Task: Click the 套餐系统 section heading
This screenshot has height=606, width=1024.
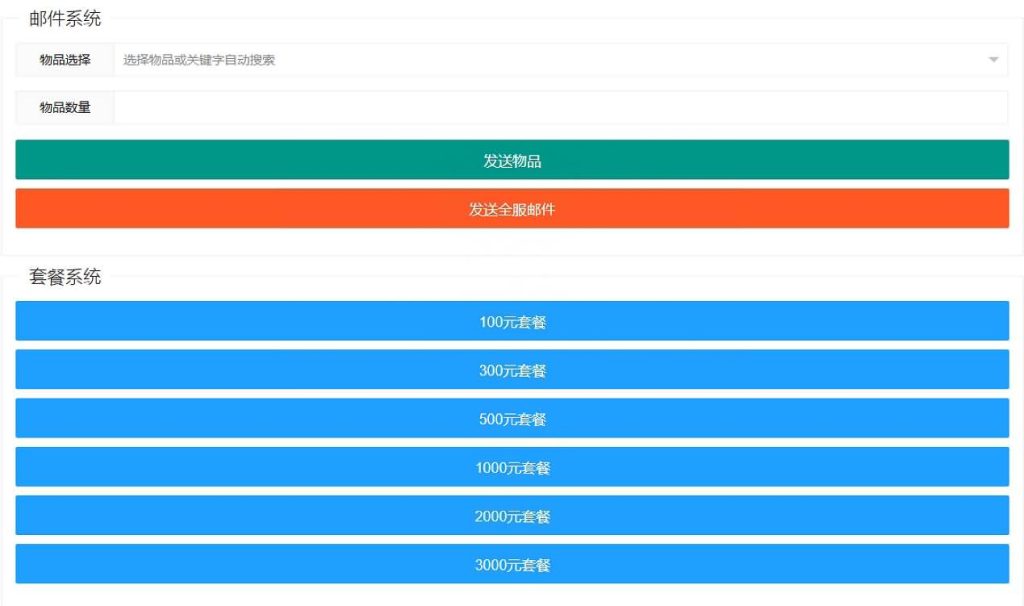Action: (x=65, y=278)
